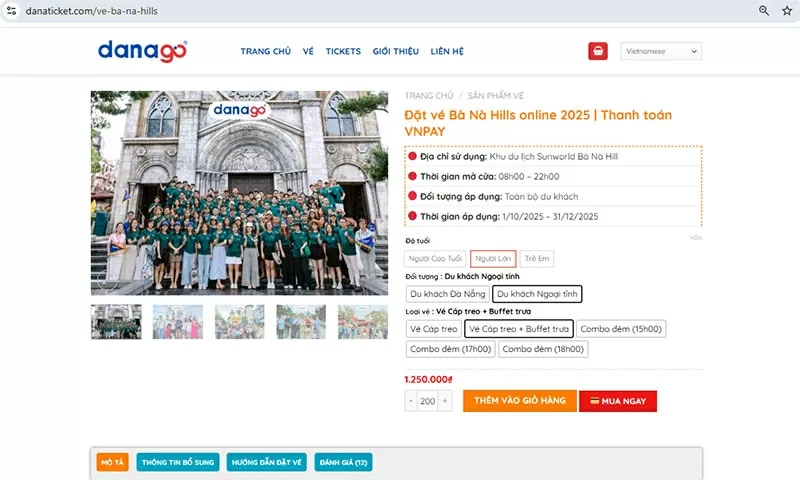
Task: Click the "THÊM VÀO GIỎ HÀNG" button
Action: [x=518, y=401]
